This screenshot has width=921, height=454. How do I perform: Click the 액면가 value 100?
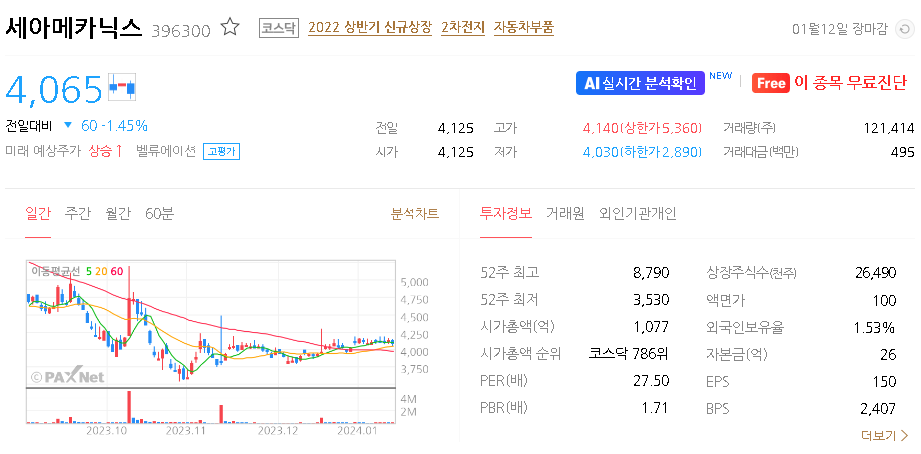[x=885, y=301]
